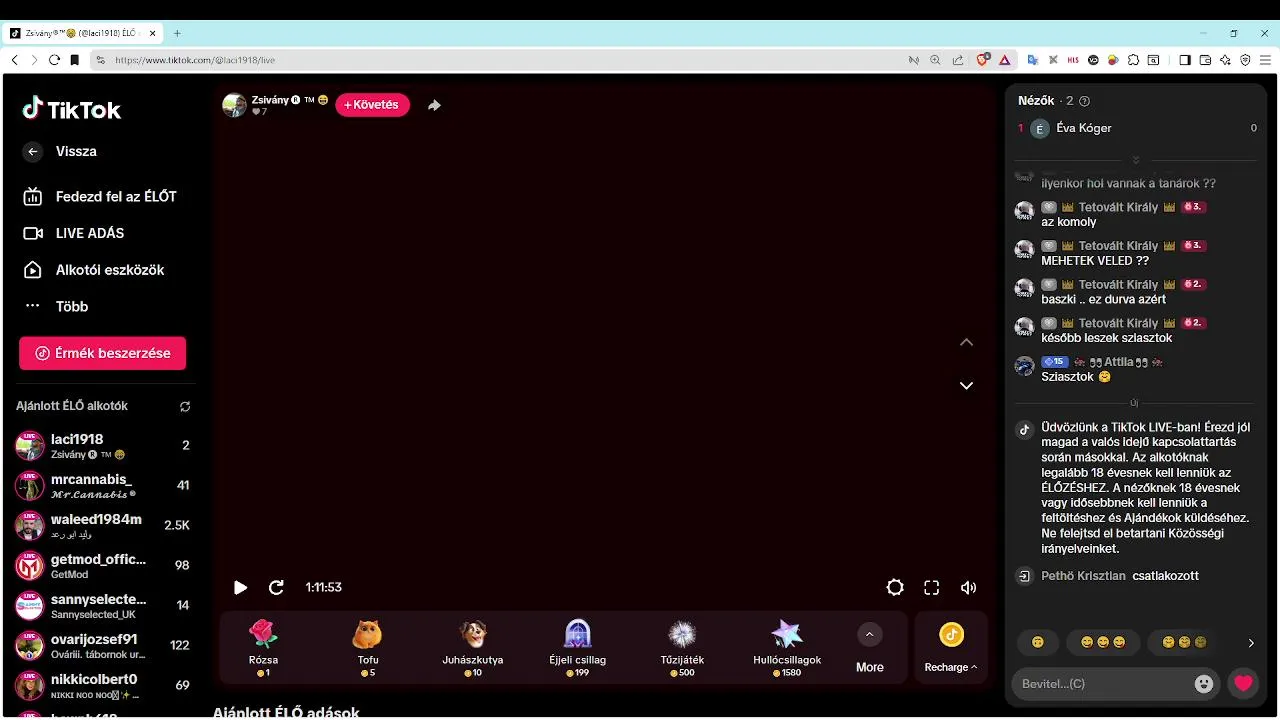Send the single smiley quick reaction

click(1037, 642)
